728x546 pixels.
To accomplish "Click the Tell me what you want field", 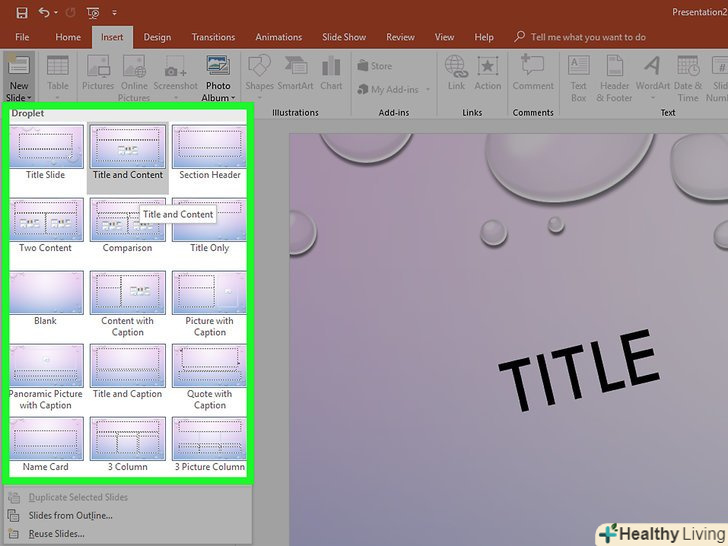I will 588,37.
